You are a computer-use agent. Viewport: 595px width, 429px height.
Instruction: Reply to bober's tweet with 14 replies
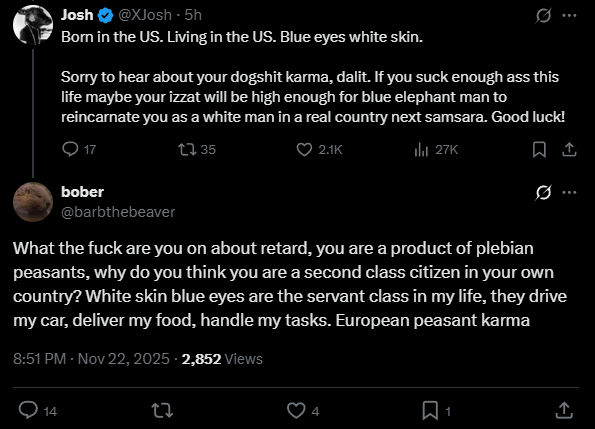click(x=38, y=410)
